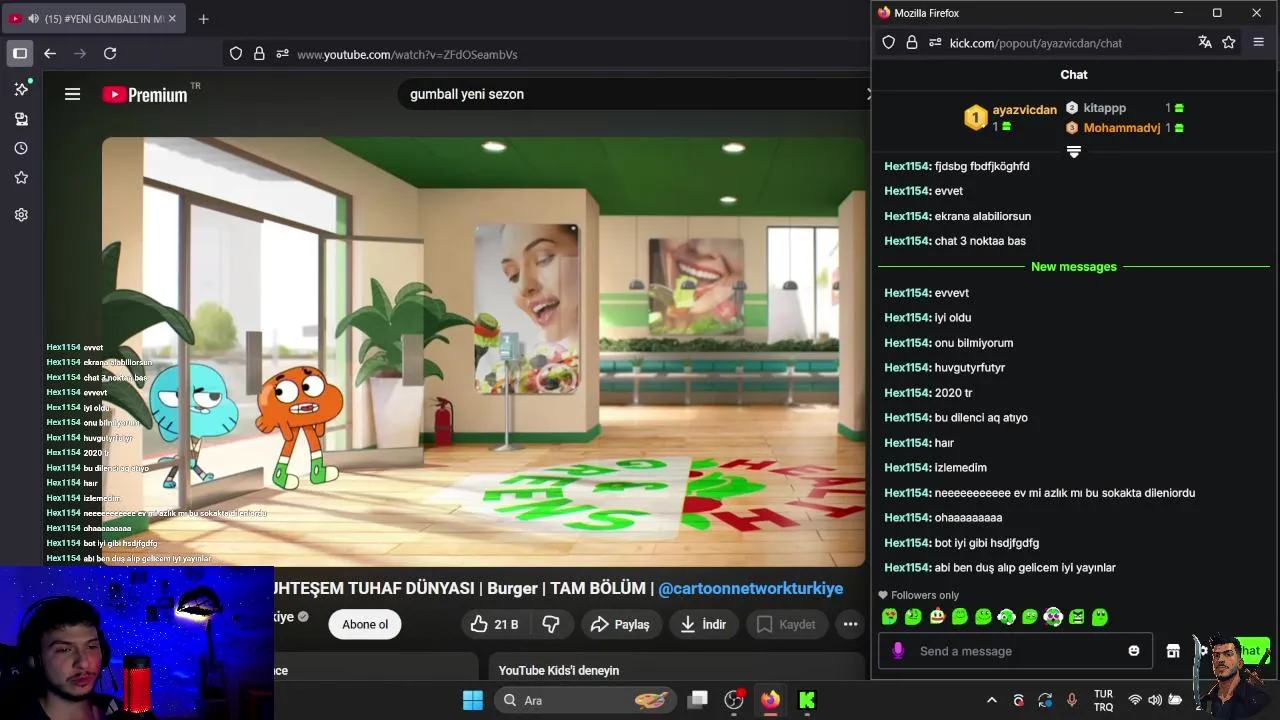Open the Firefox sidebar toggle icon

point(20,53)
